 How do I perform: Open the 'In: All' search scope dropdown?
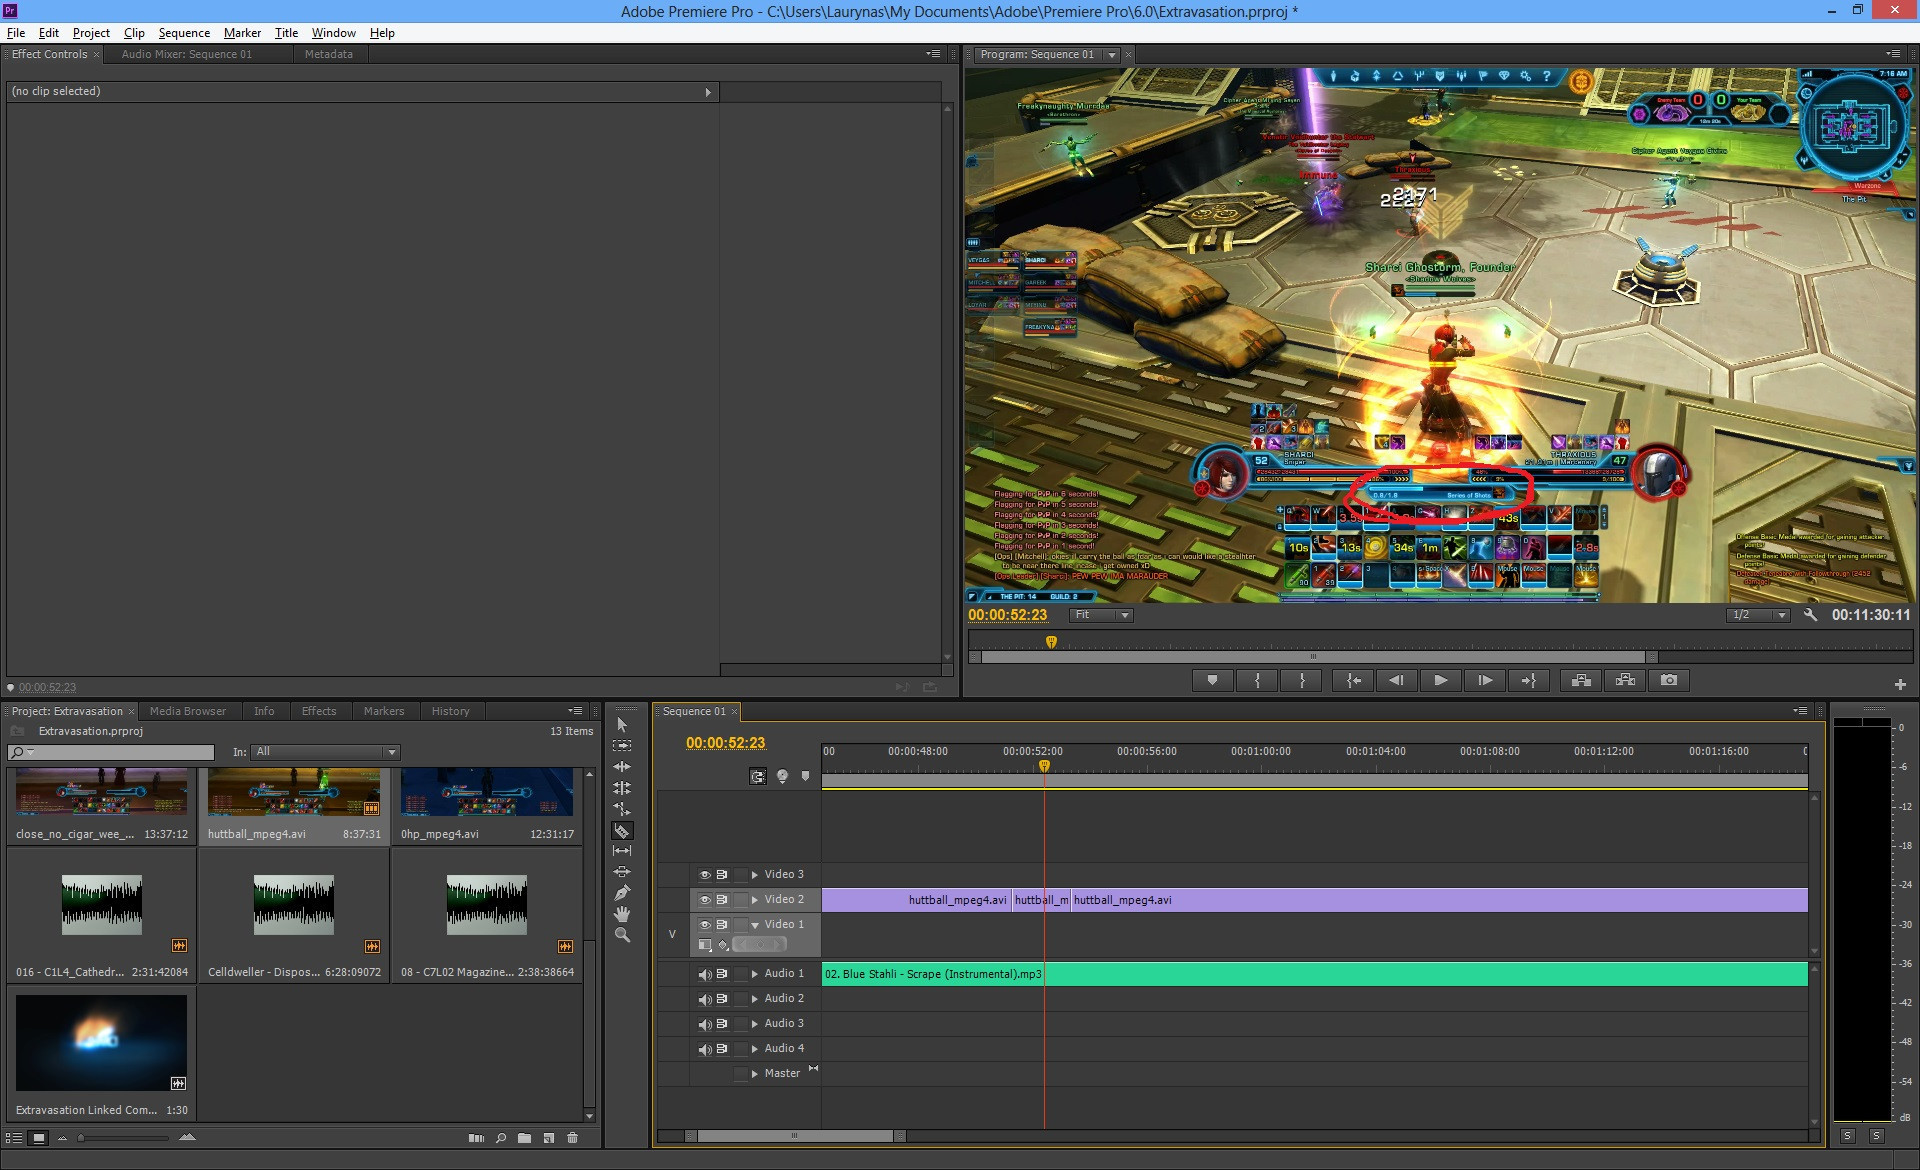(326, 752)
